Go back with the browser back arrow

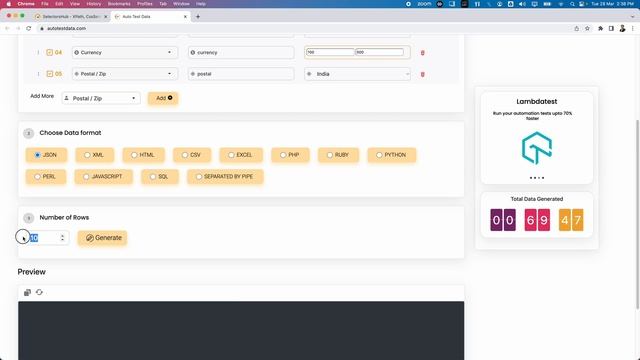click(7, 28)
